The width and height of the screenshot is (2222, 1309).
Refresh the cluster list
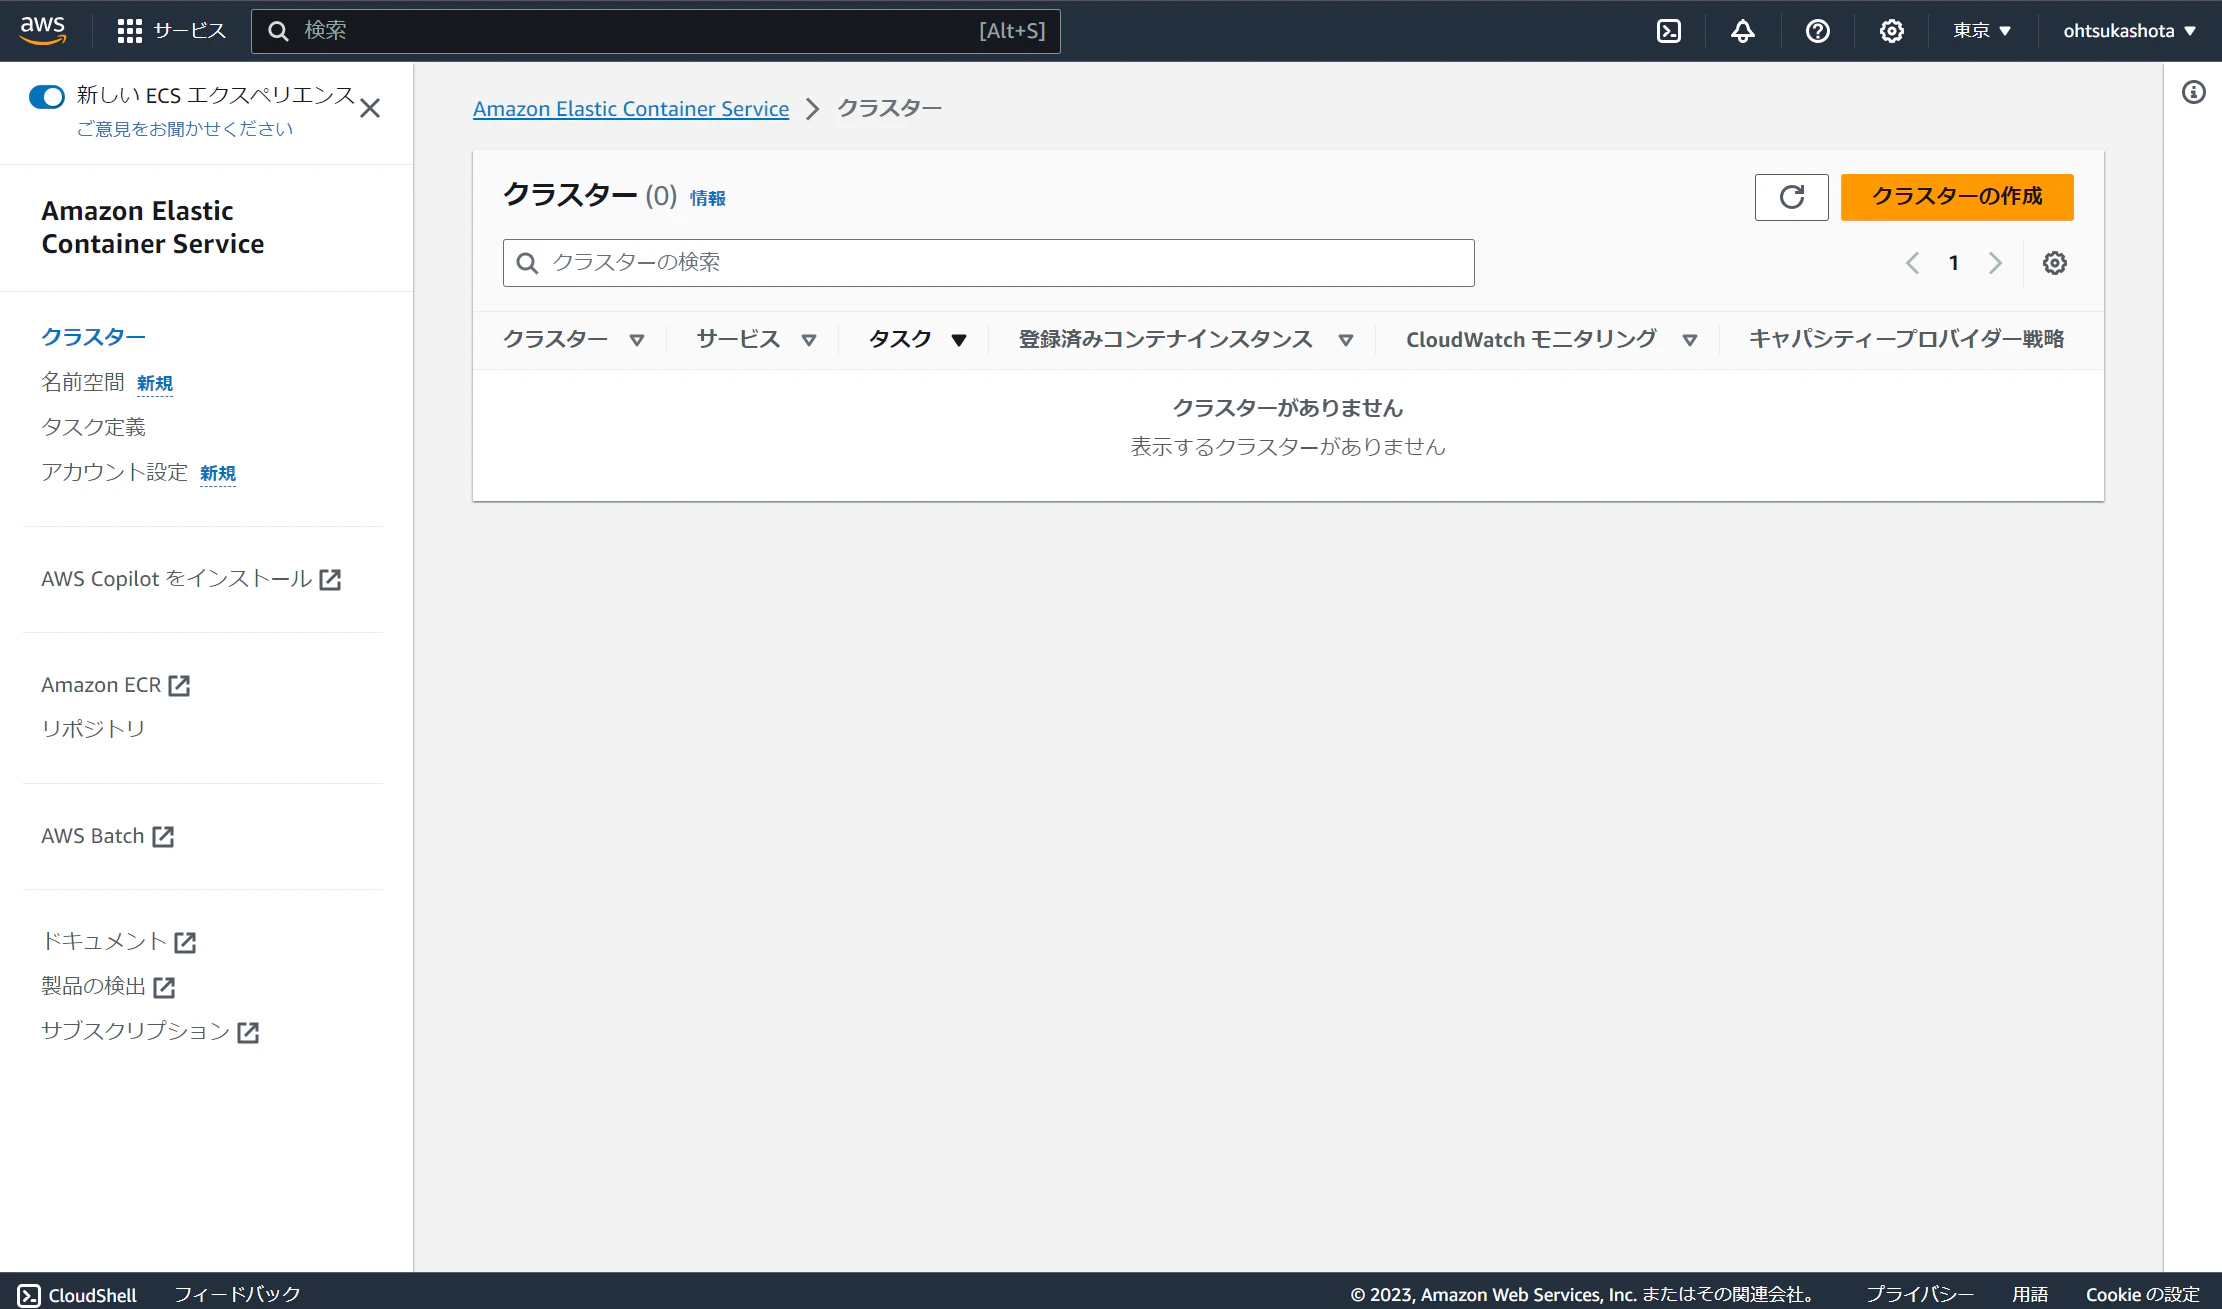[x=1792, y=197]
